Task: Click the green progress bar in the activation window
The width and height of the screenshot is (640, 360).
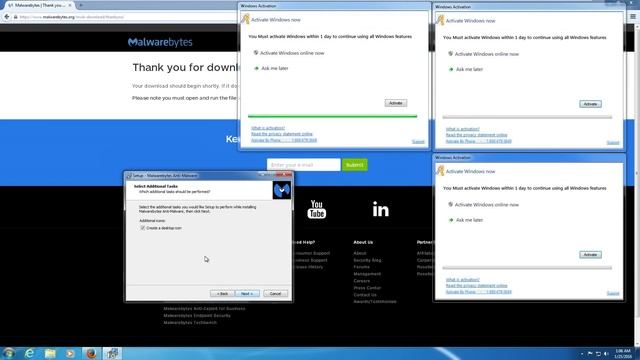Action: [x=332, y=116]
